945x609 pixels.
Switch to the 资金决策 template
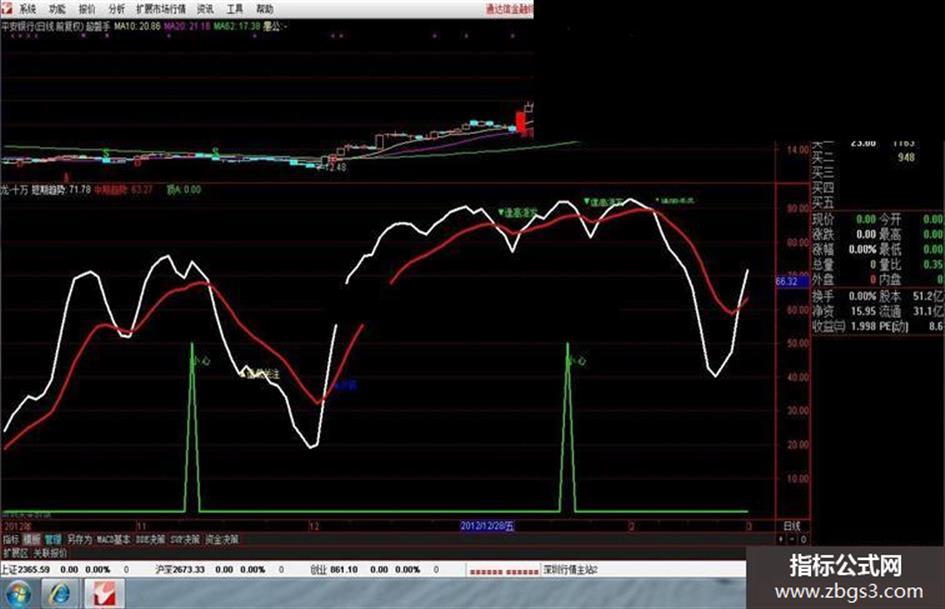click(222, 539)
